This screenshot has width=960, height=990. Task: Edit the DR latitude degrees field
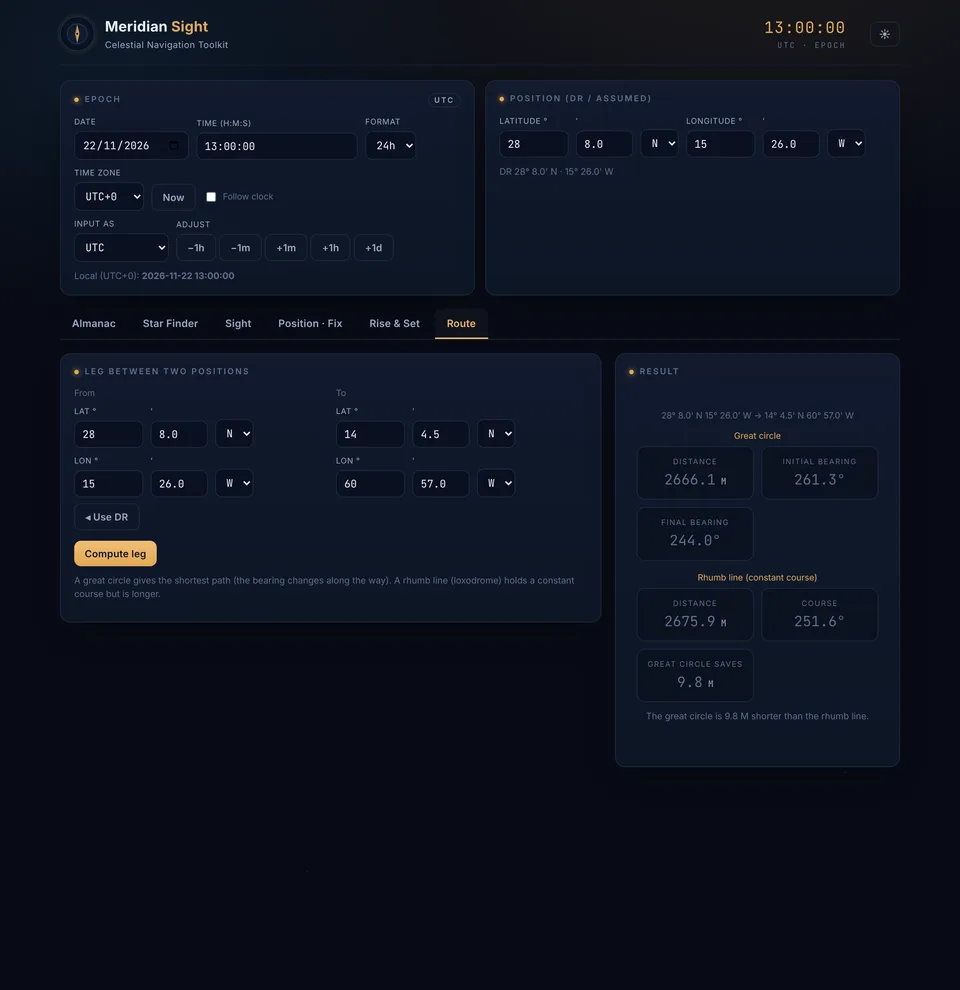point(534,144)
